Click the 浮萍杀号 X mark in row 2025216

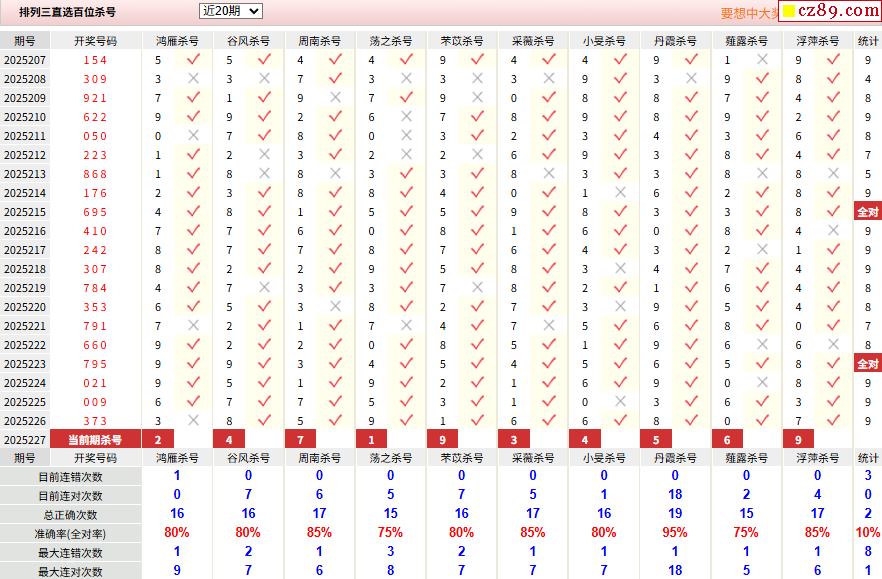pyautogui.click(x=834, y=230)
